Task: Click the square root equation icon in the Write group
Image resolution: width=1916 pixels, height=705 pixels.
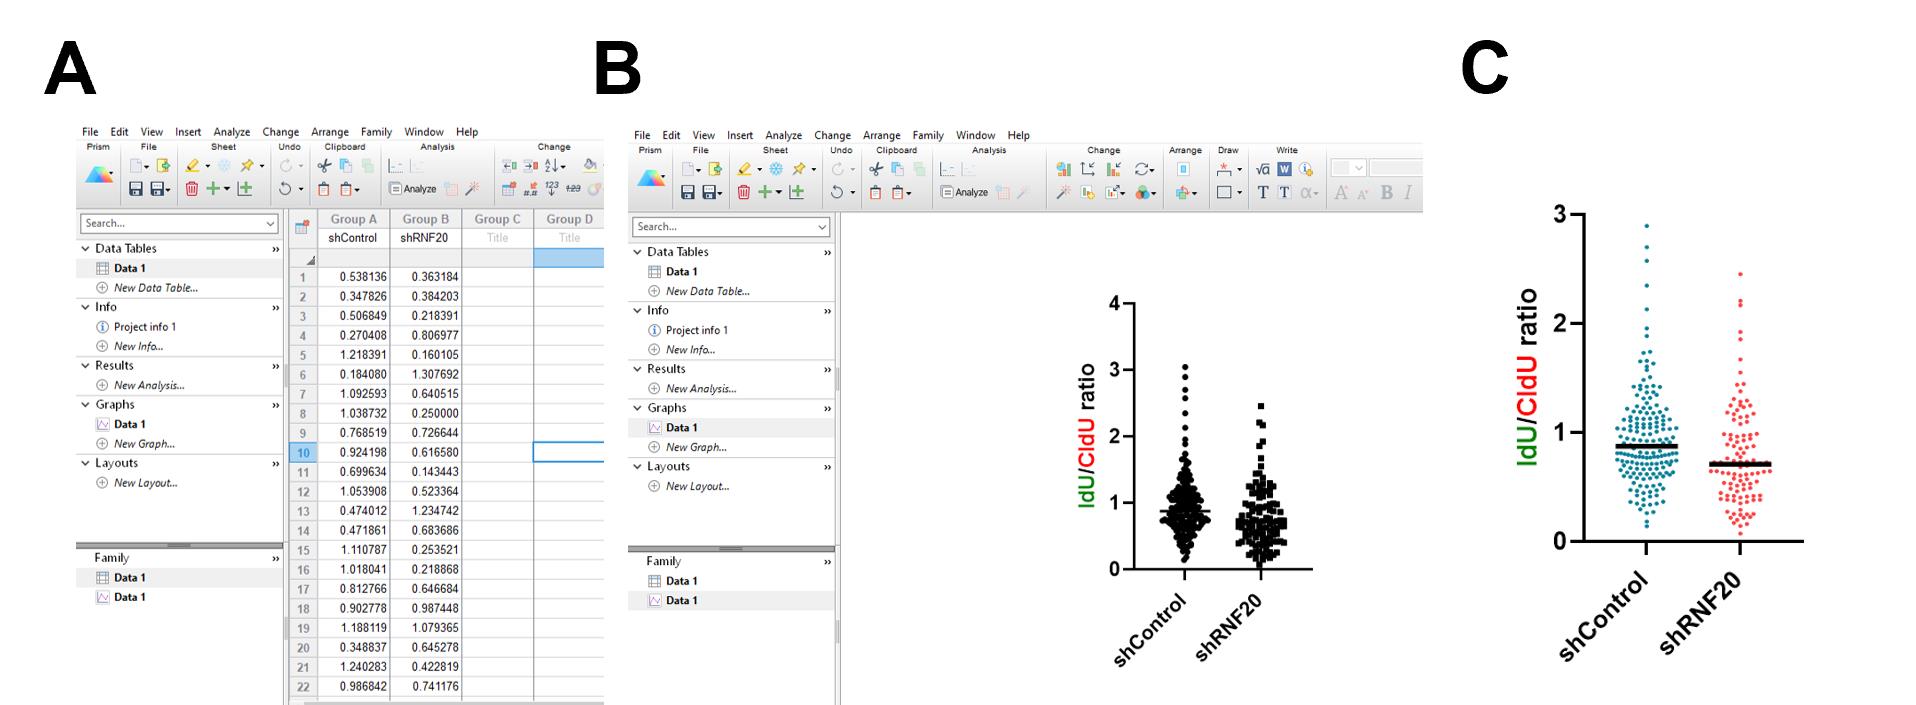Action: pos(1263,169)
